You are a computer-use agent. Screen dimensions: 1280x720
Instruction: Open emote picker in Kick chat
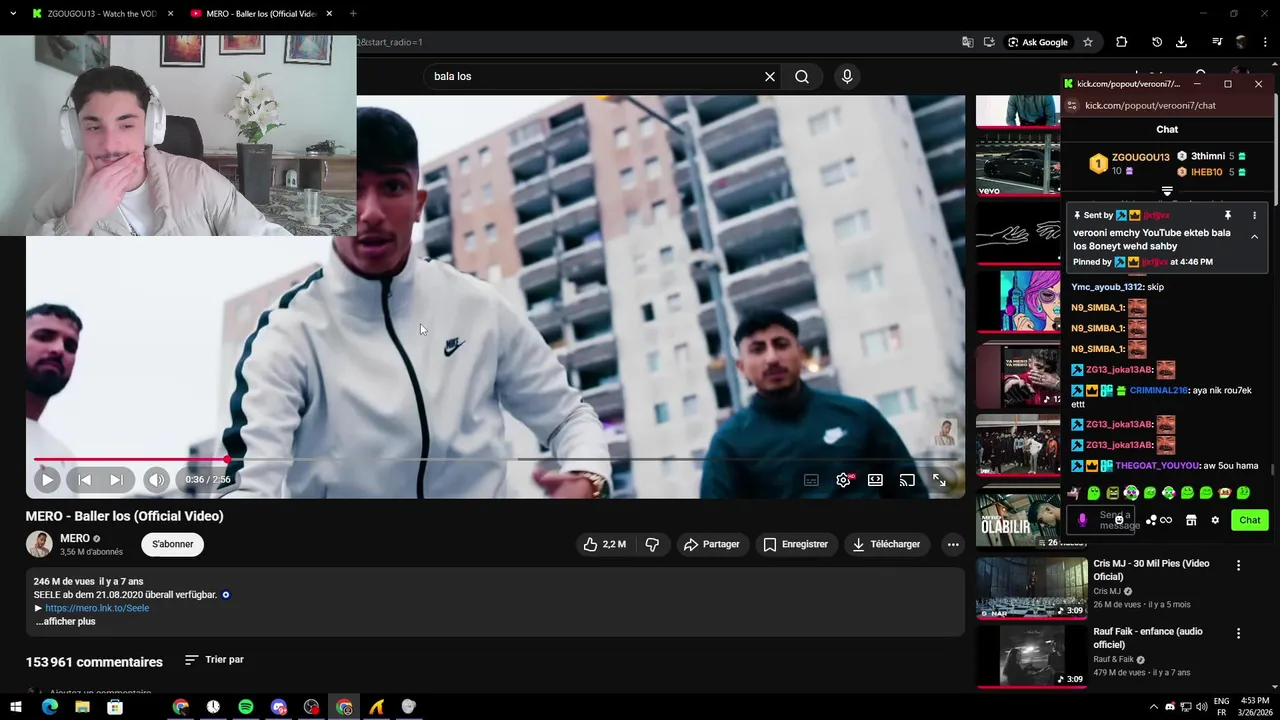1119,520
